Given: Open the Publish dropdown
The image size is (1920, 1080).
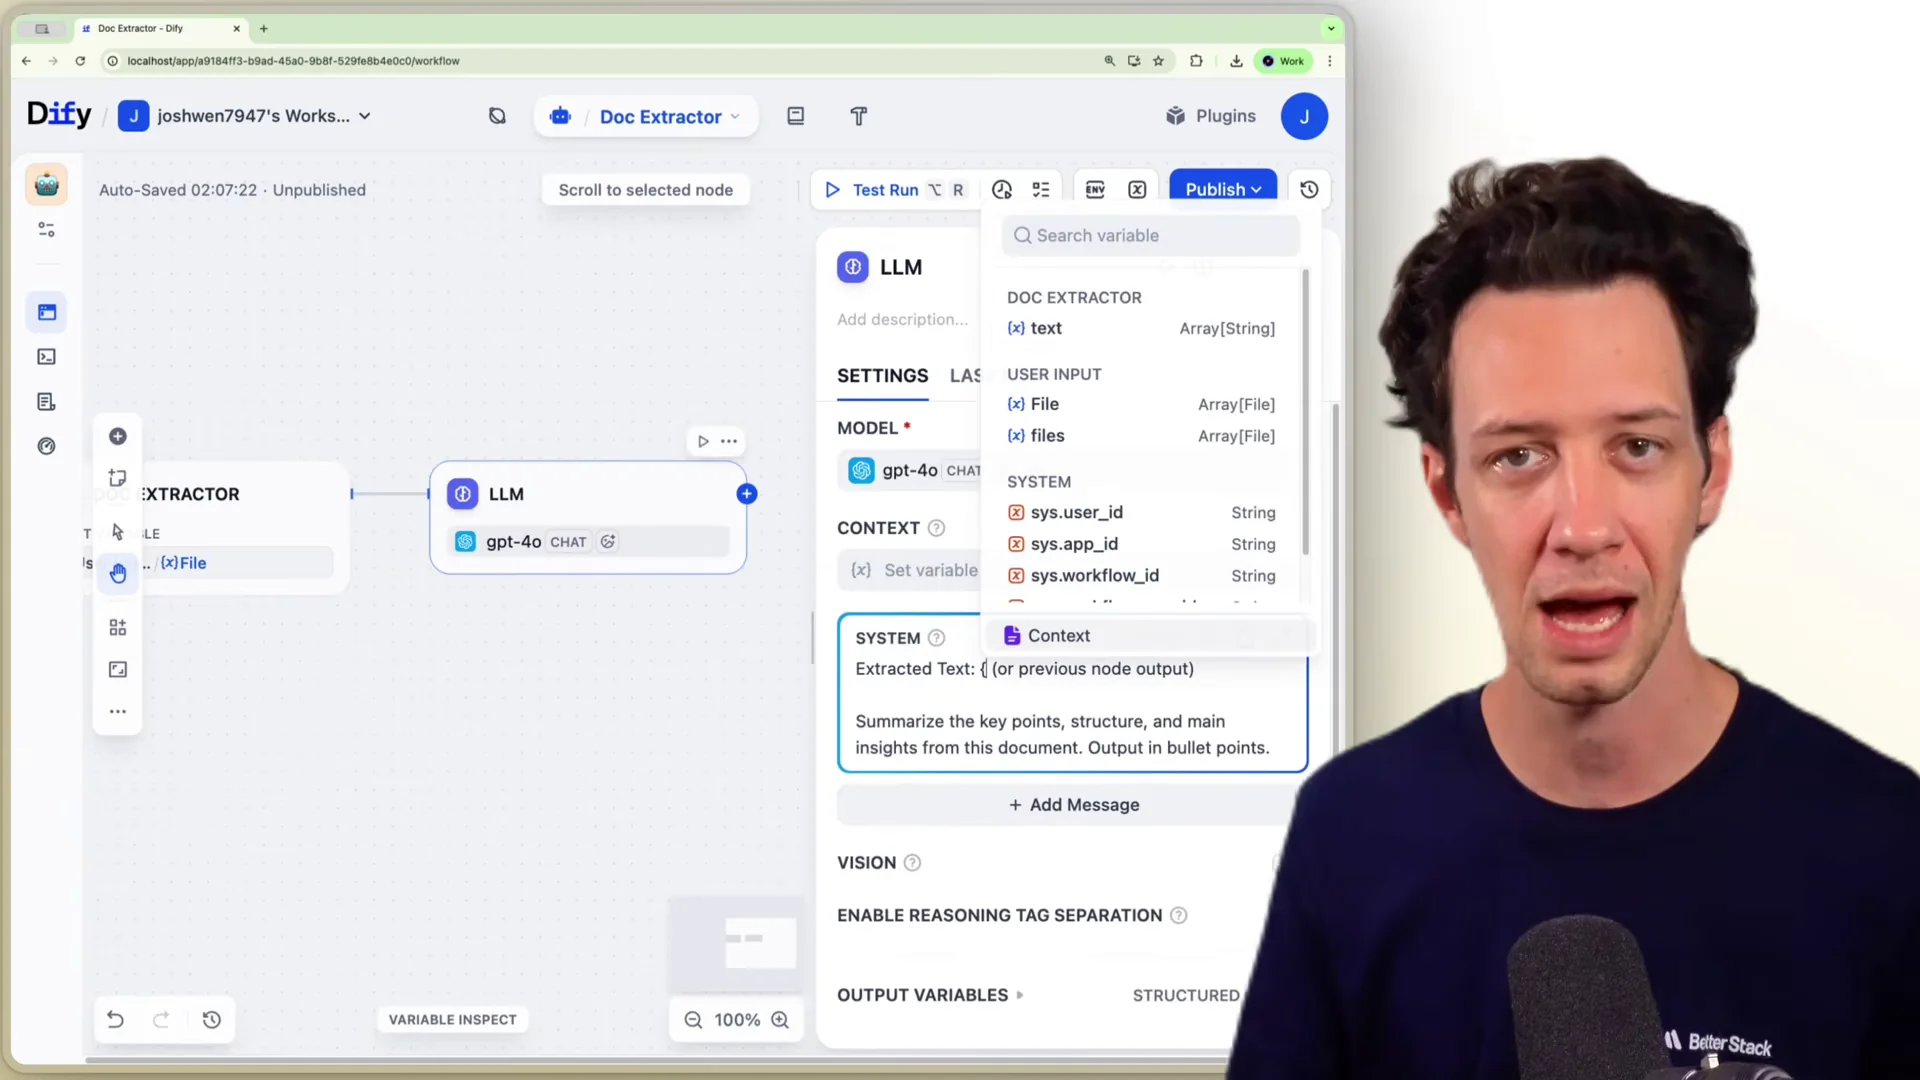Looking at the screenshot, I should [x=1222, y=190].
